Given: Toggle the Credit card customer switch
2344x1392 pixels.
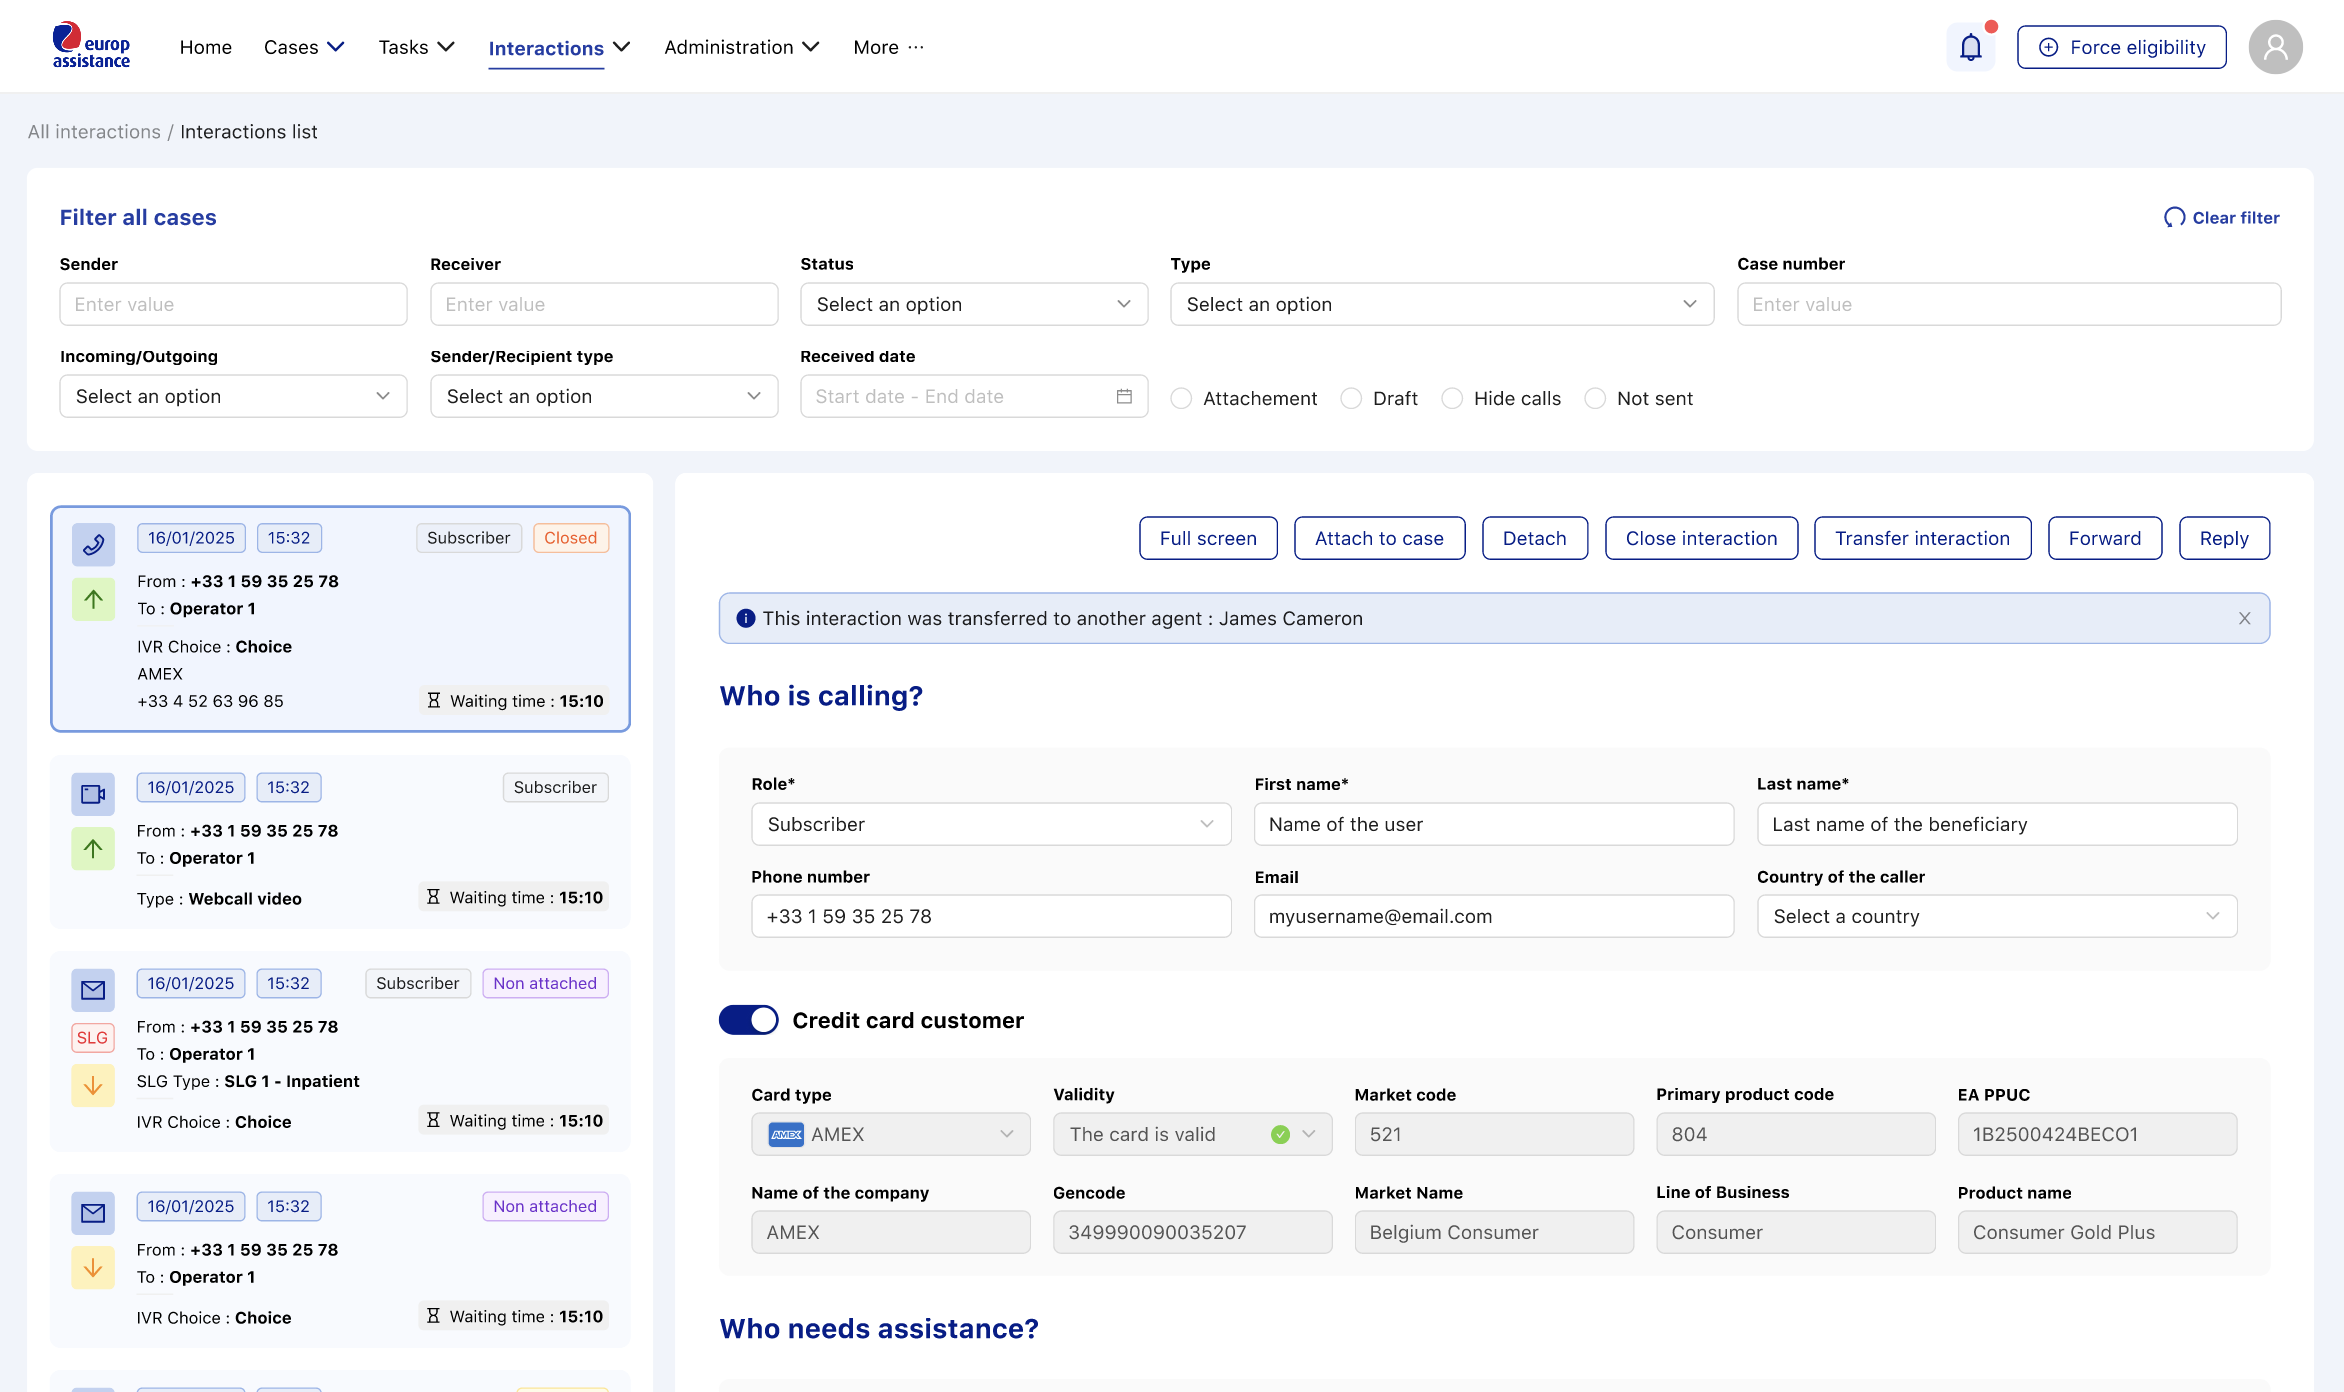Looking at the screenshot, I should click(x=748, y=1020).
